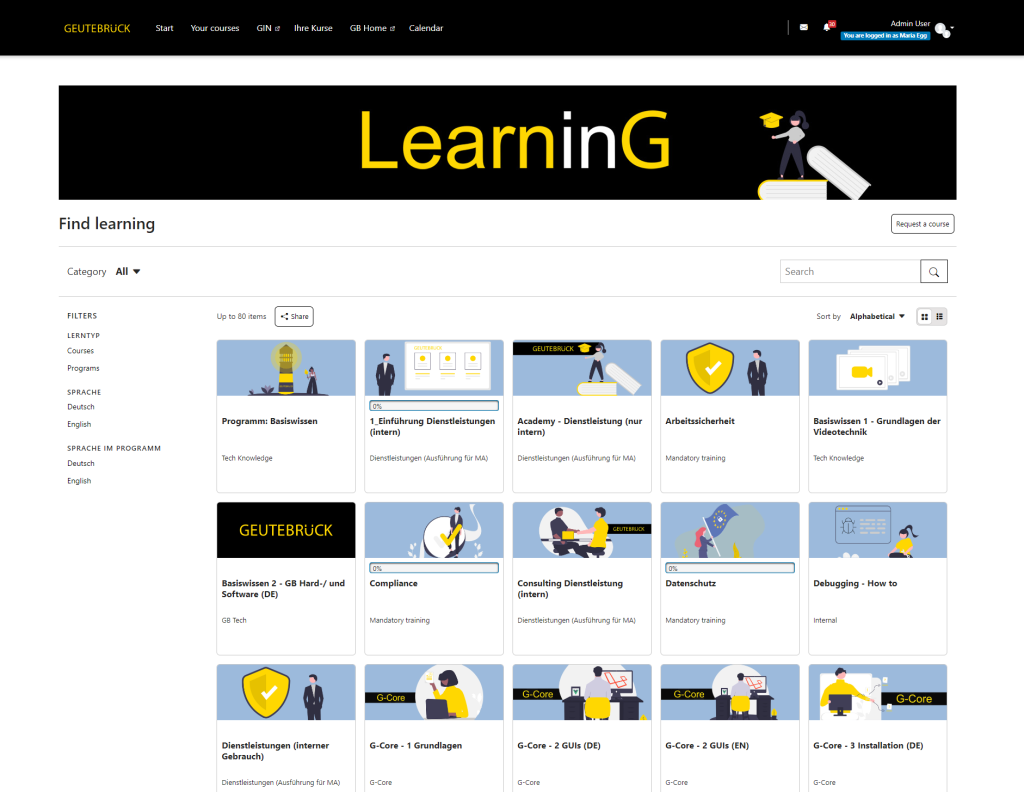The image size is (1024, 792).
Task: Open the messages envelope icon
Action: (803, 27)
